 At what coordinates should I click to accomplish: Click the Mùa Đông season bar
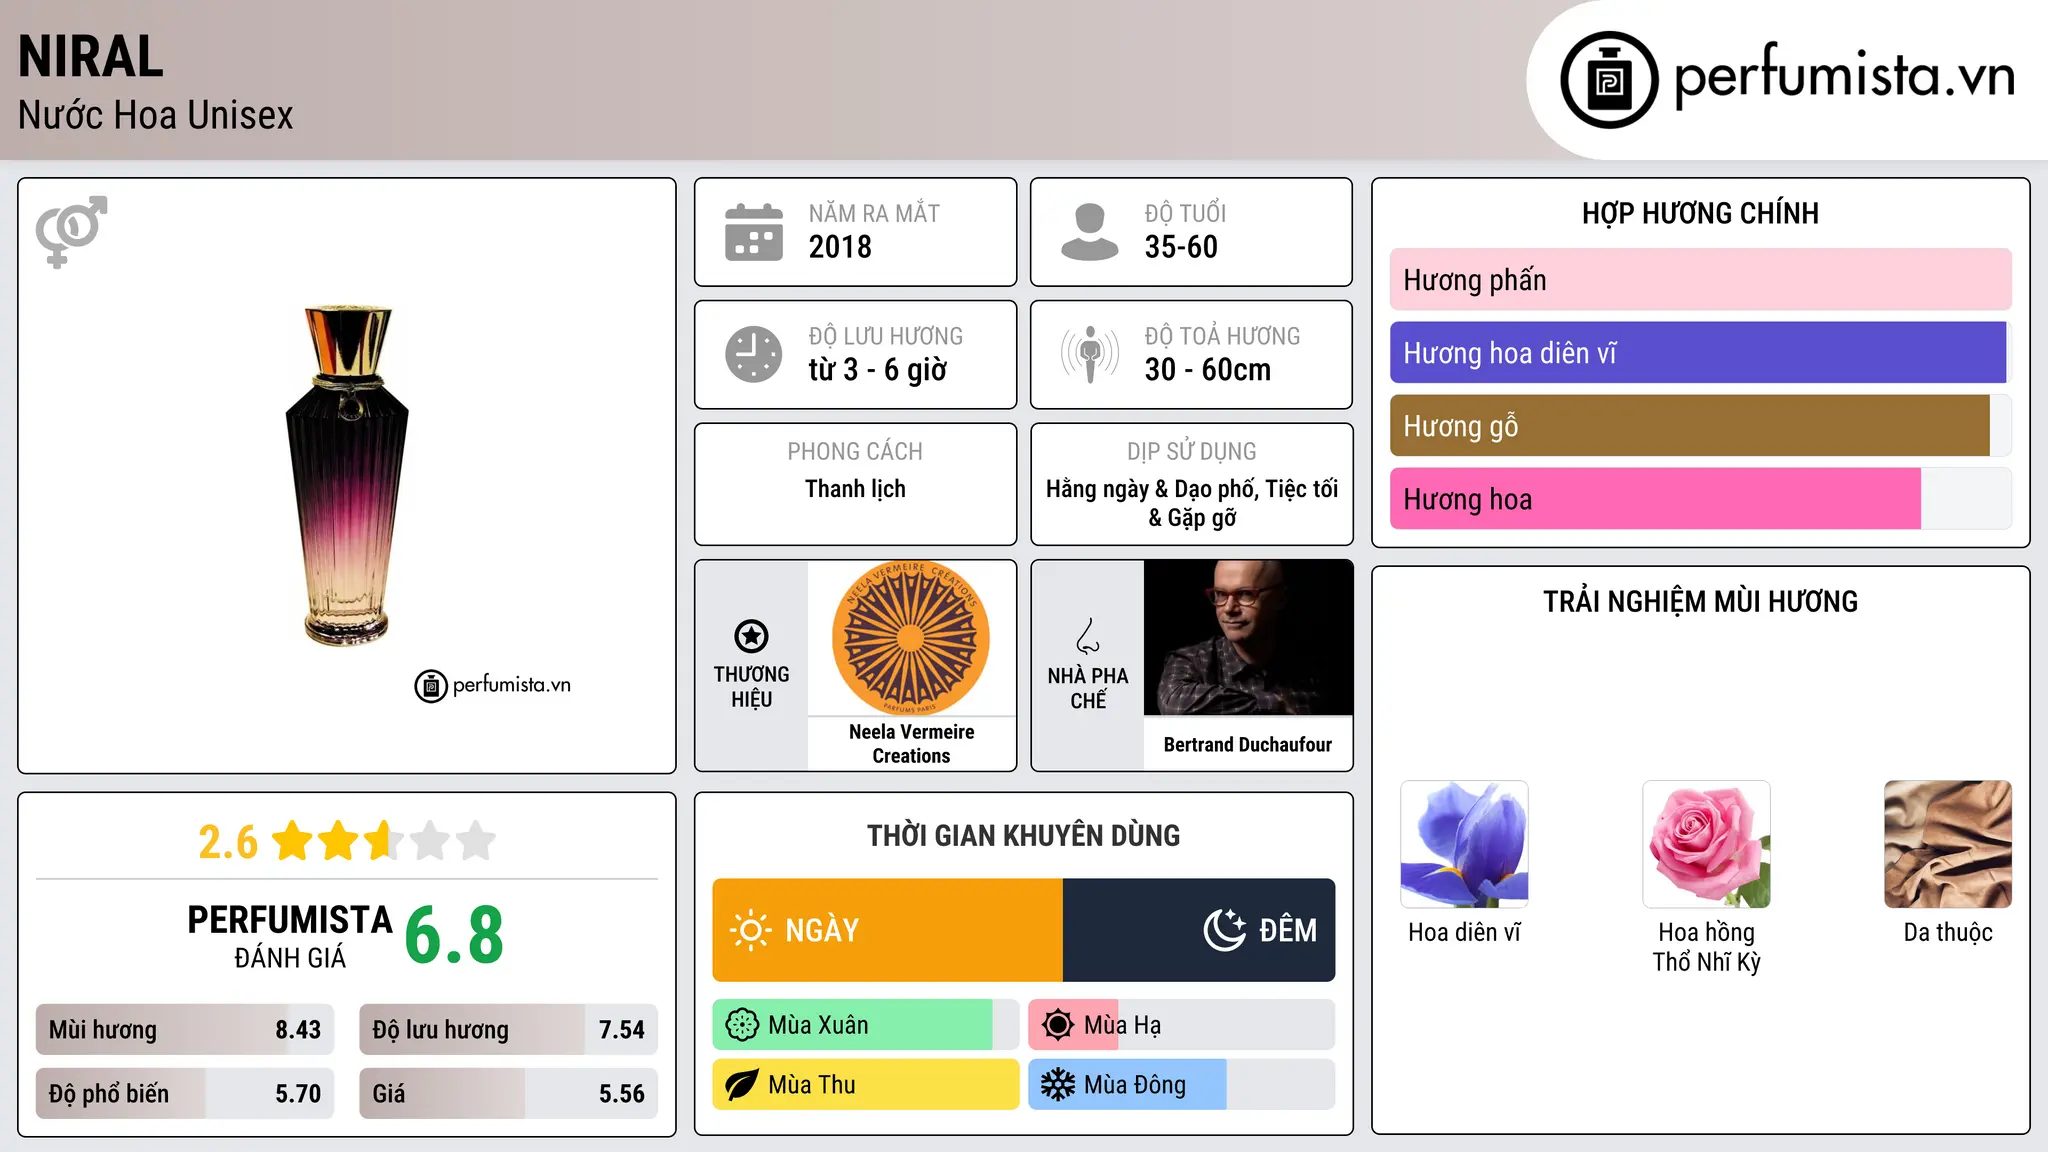[1182, 1085]
